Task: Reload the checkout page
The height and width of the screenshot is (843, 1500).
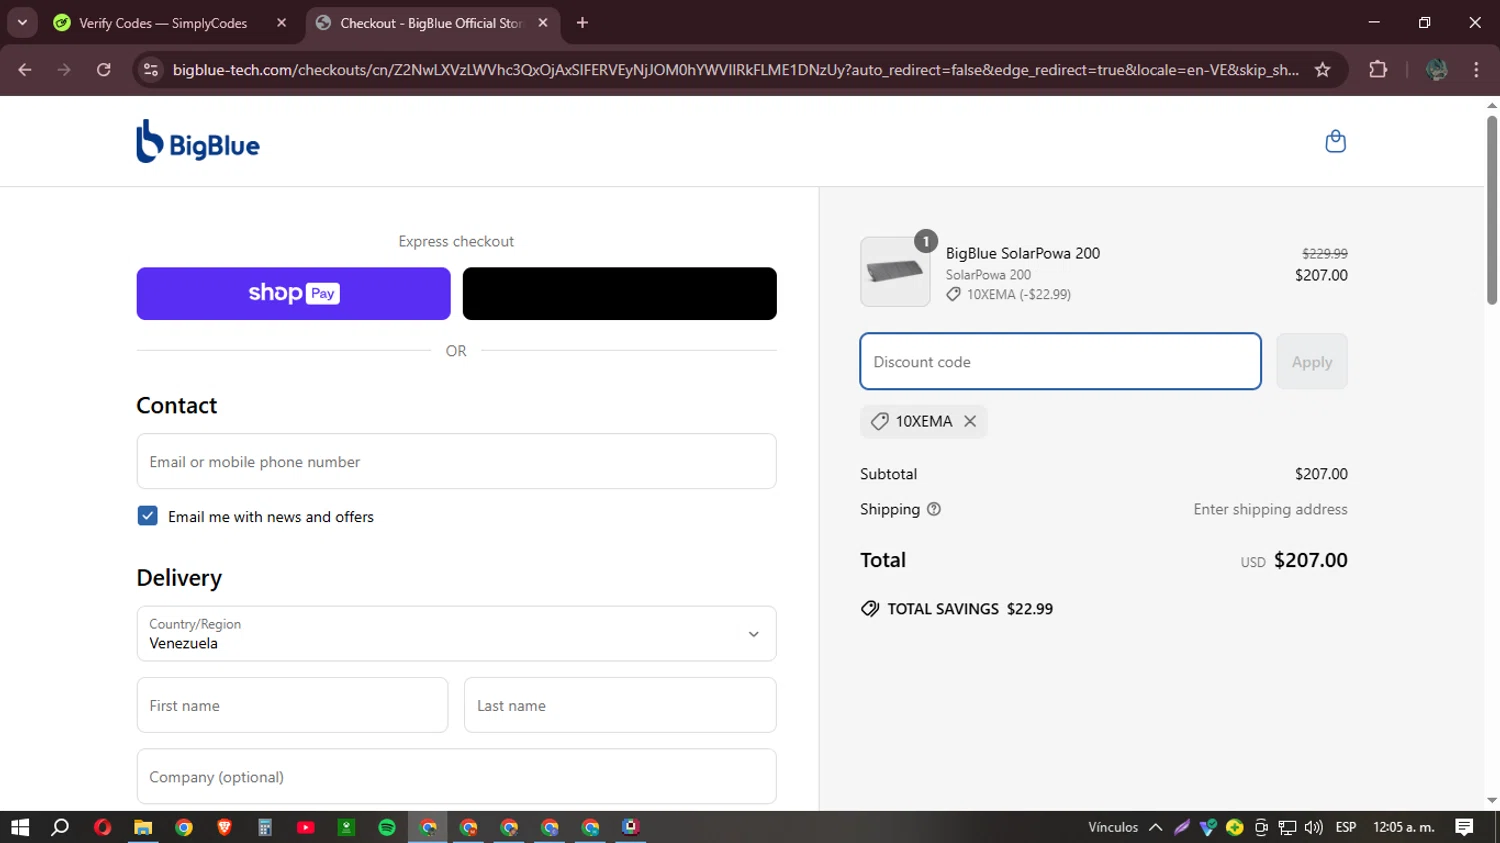Action: point(104,69)
